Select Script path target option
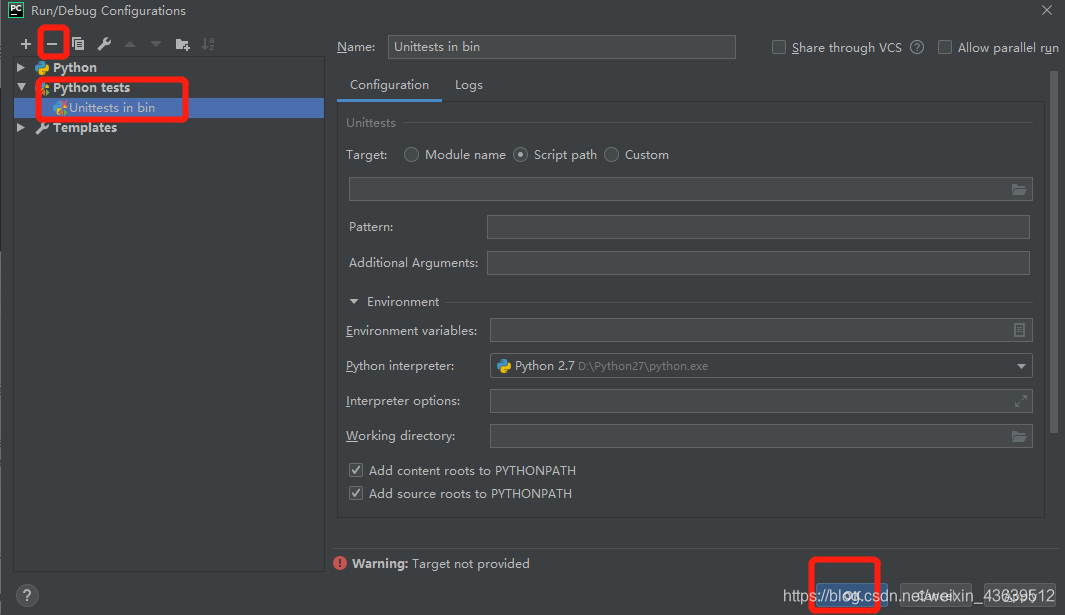The width and height of the screenshot is (1065, 615). pos(521,155)
